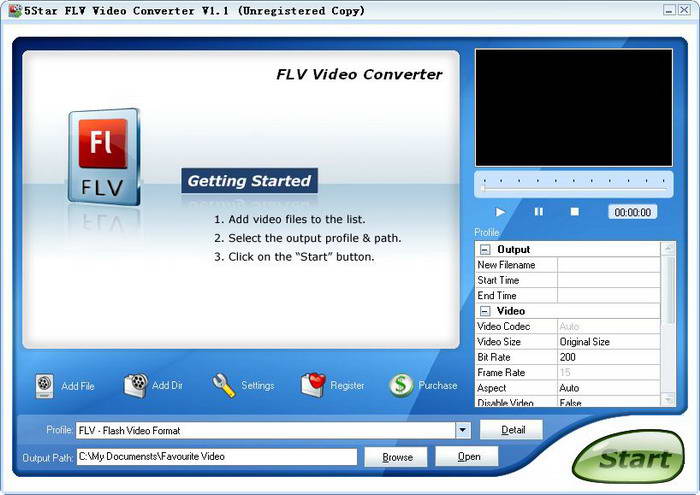The image size is (700, 495).
Task: Click the Open output folder button
Action: click(467, 457)
